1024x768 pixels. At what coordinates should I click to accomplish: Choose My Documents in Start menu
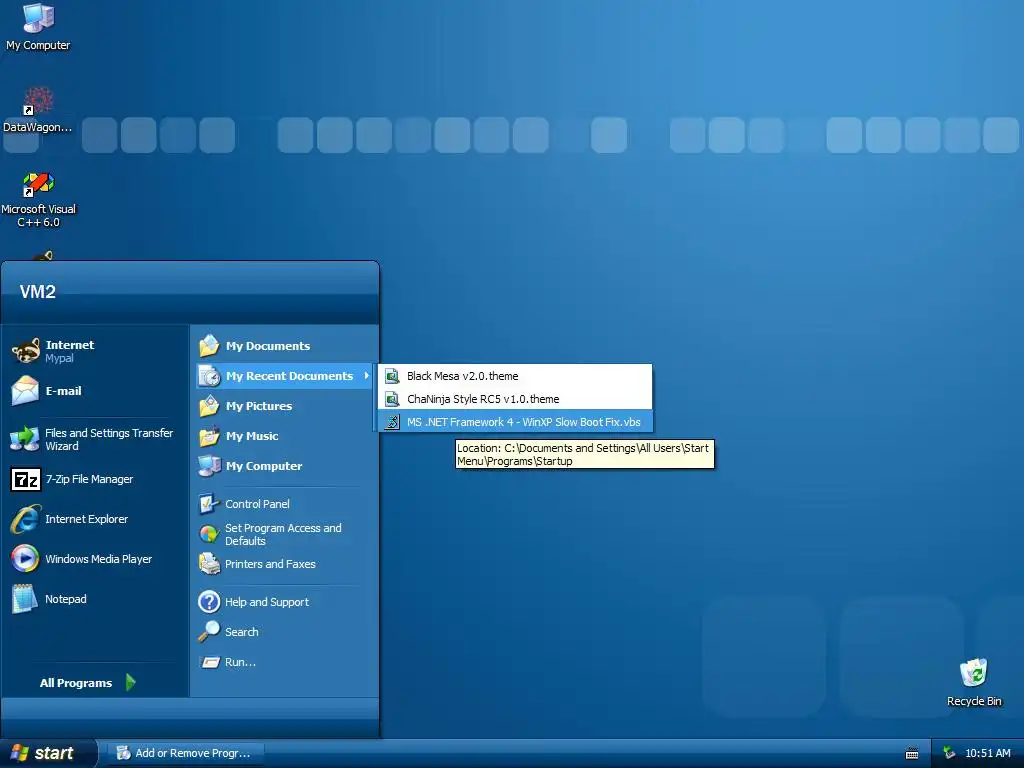284,345
